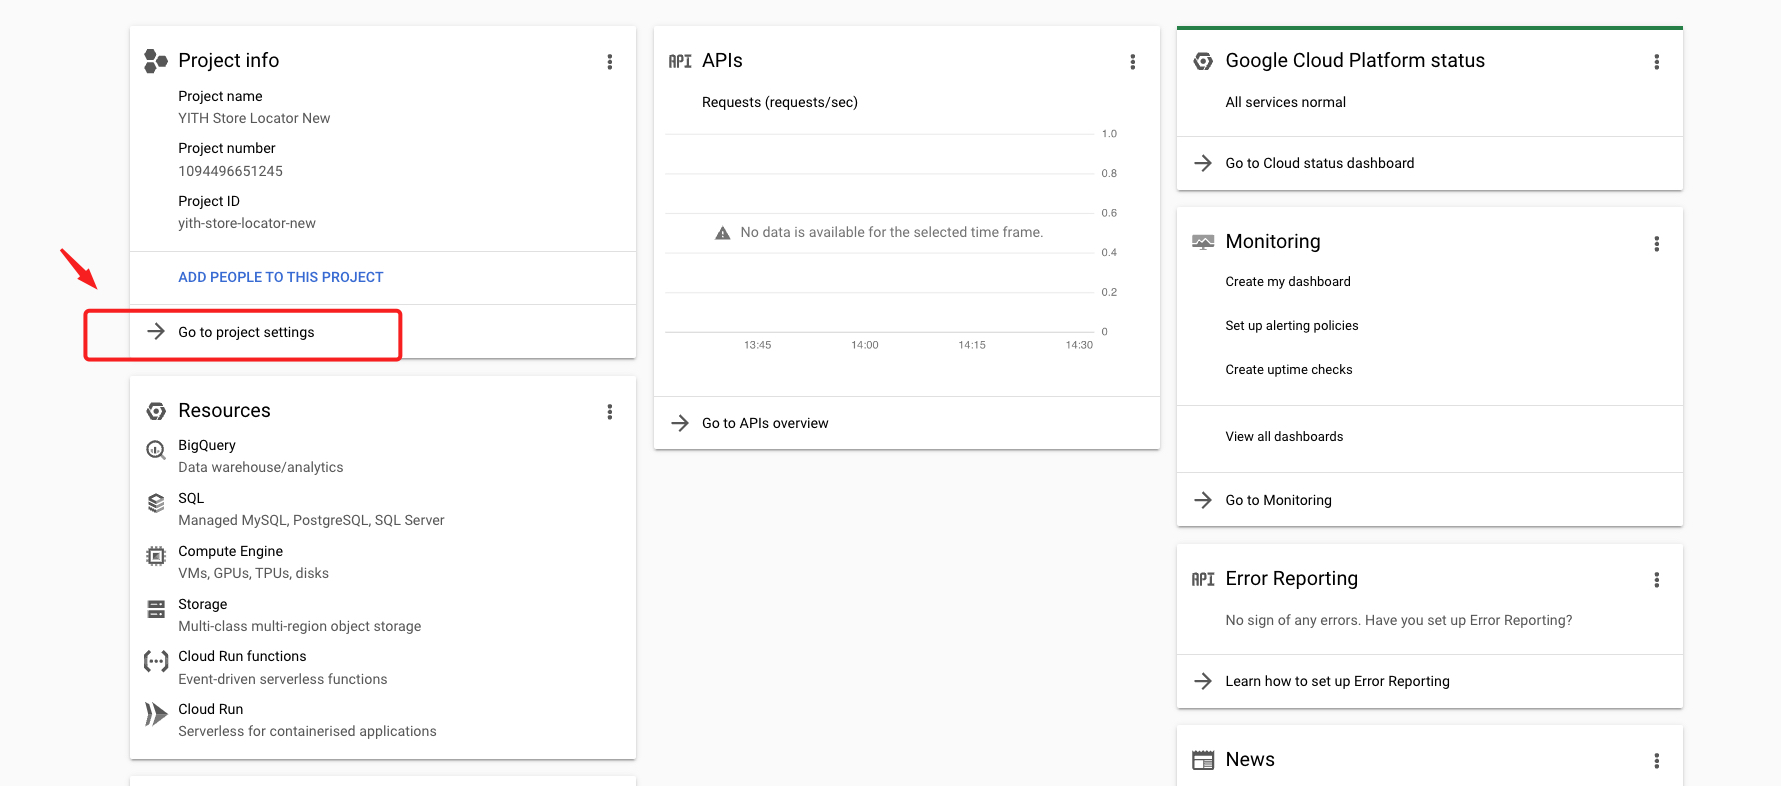Click the Cloud Run functions icon
Viewport: 1781px width, 786px height.
point(156,661)
